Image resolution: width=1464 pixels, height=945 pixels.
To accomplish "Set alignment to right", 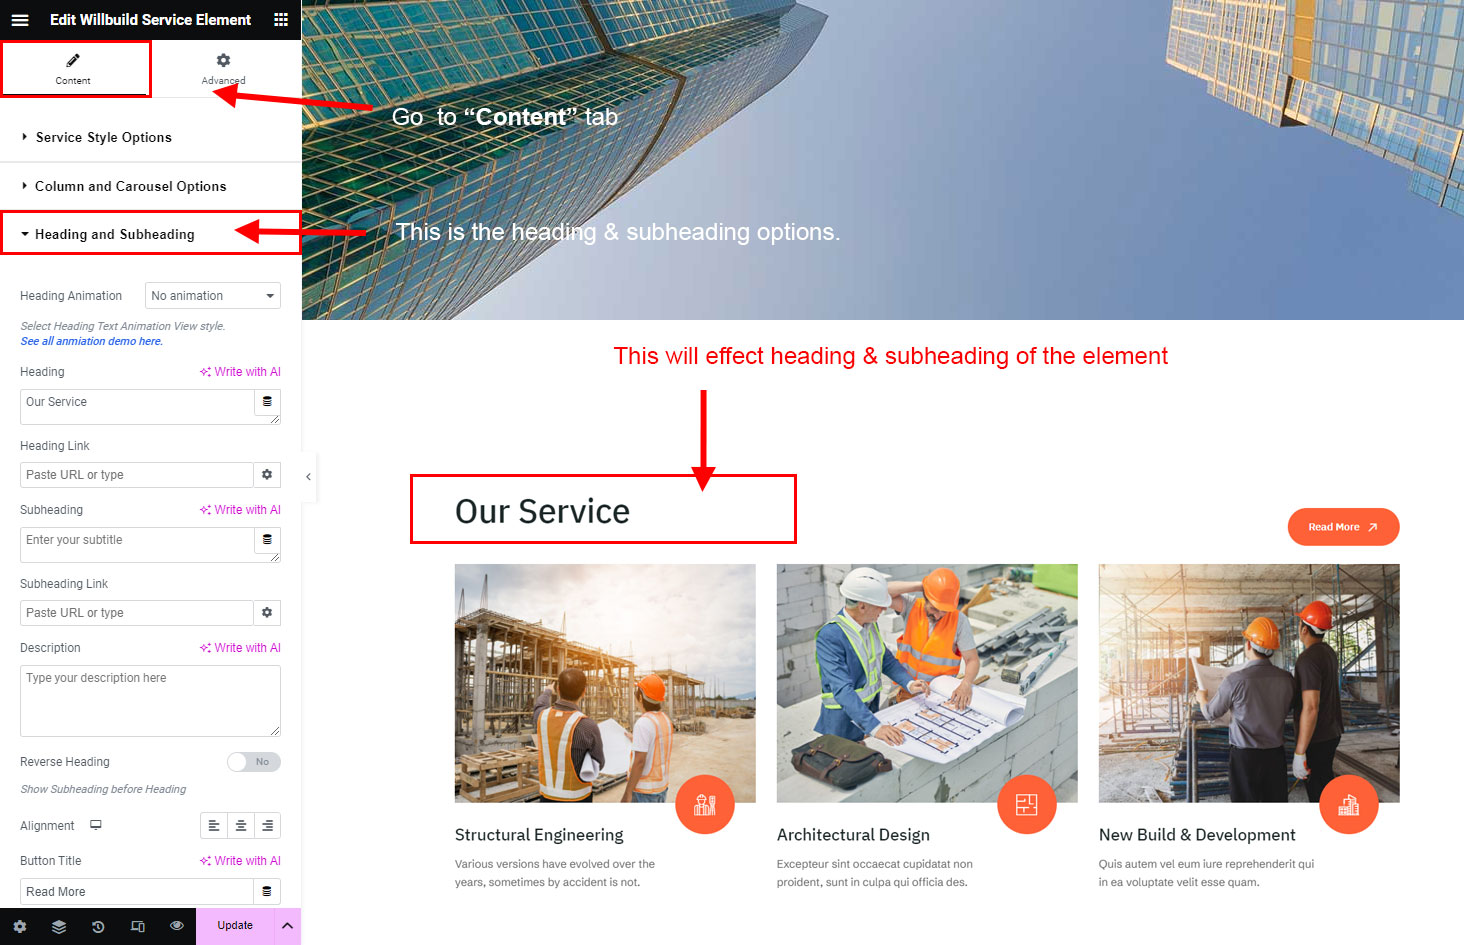I will click(x=268, y=826).
